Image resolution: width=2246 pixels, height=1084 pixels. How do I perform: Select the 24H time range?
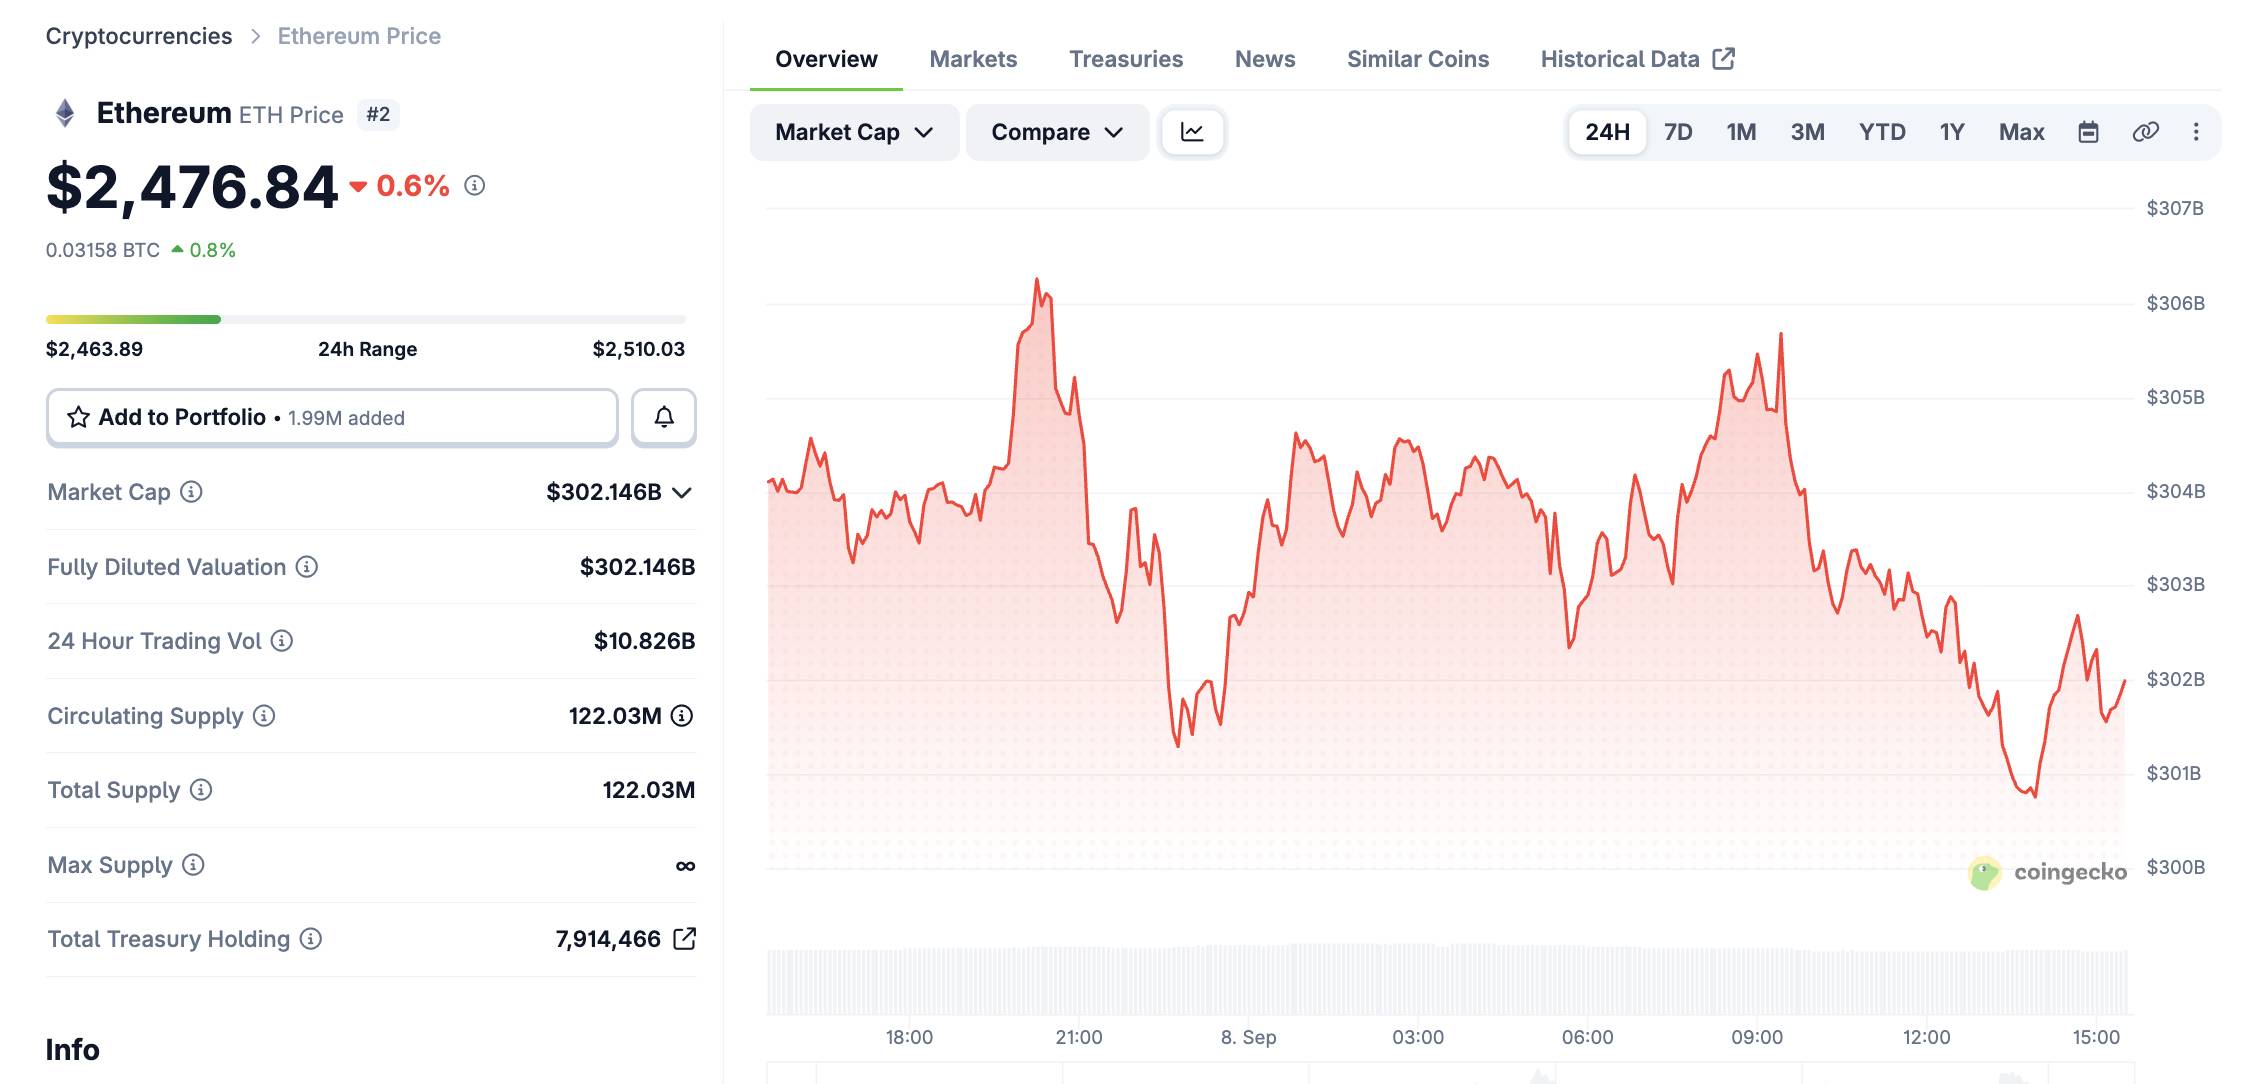click(x=1607, y=132)
